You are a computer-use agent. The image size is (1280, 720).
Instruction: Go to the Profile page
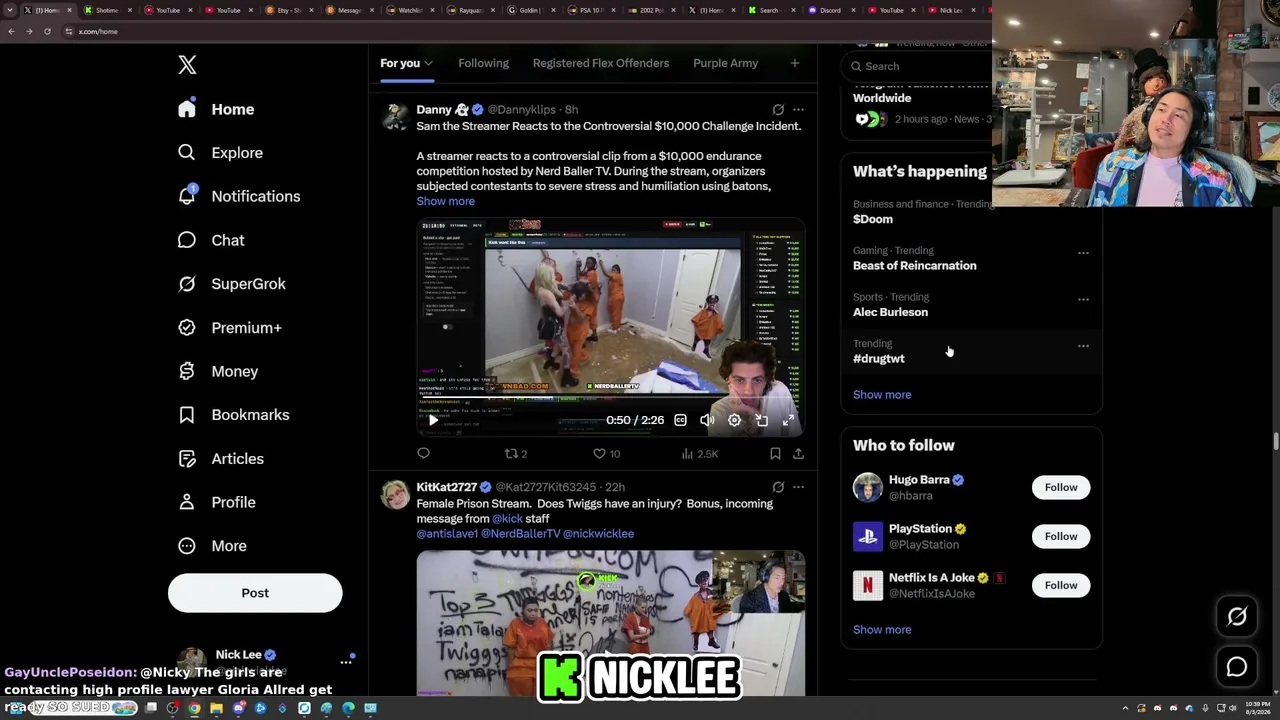point(216,502)
